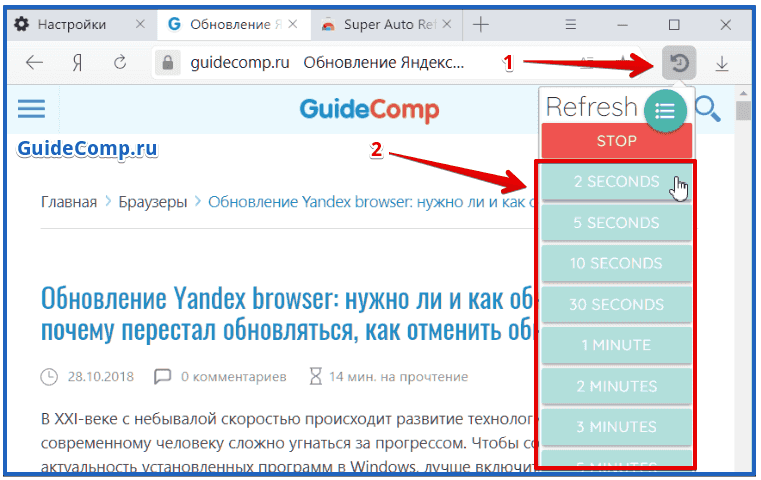Image resolution: width=761 pixels, height=480 pixels.
Task: Click the page title Обновление Яндекс in address bar
Action: pyautogui.click(x=383, y=63)
